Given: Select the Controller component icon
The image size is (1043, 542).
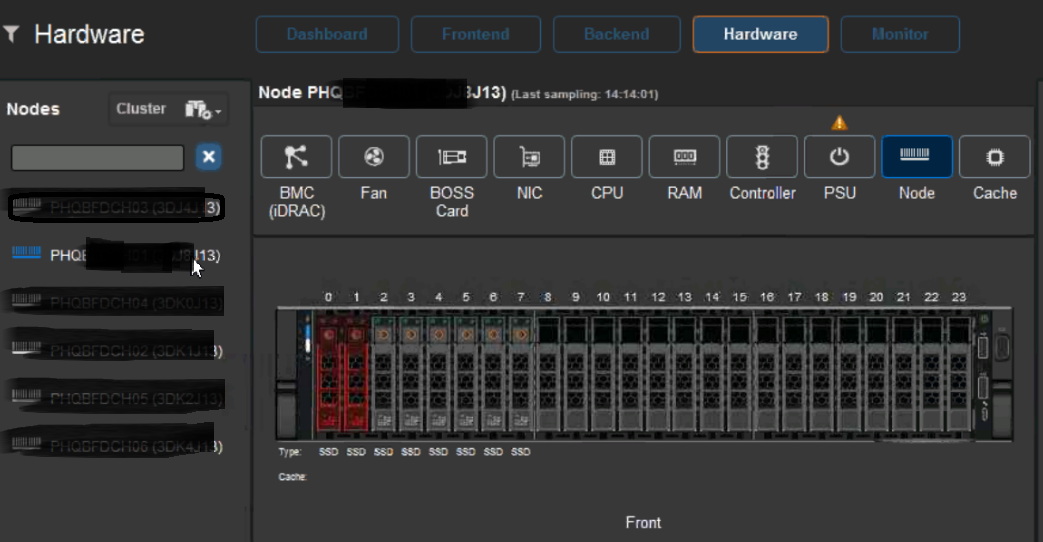Looking at the screenshot, I should click(x=762, y=157).
